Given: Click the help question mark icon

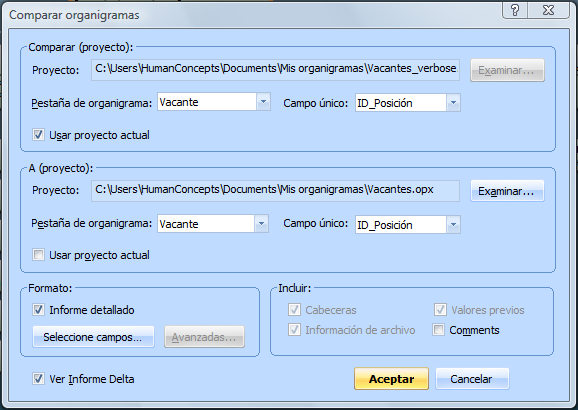Looking at the screenshot, I should [515, 10].
